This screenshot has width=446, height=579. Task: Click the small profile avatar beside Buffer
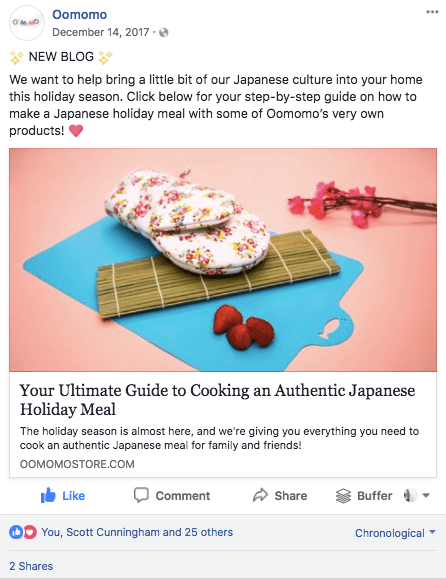(x=410, y=495)
